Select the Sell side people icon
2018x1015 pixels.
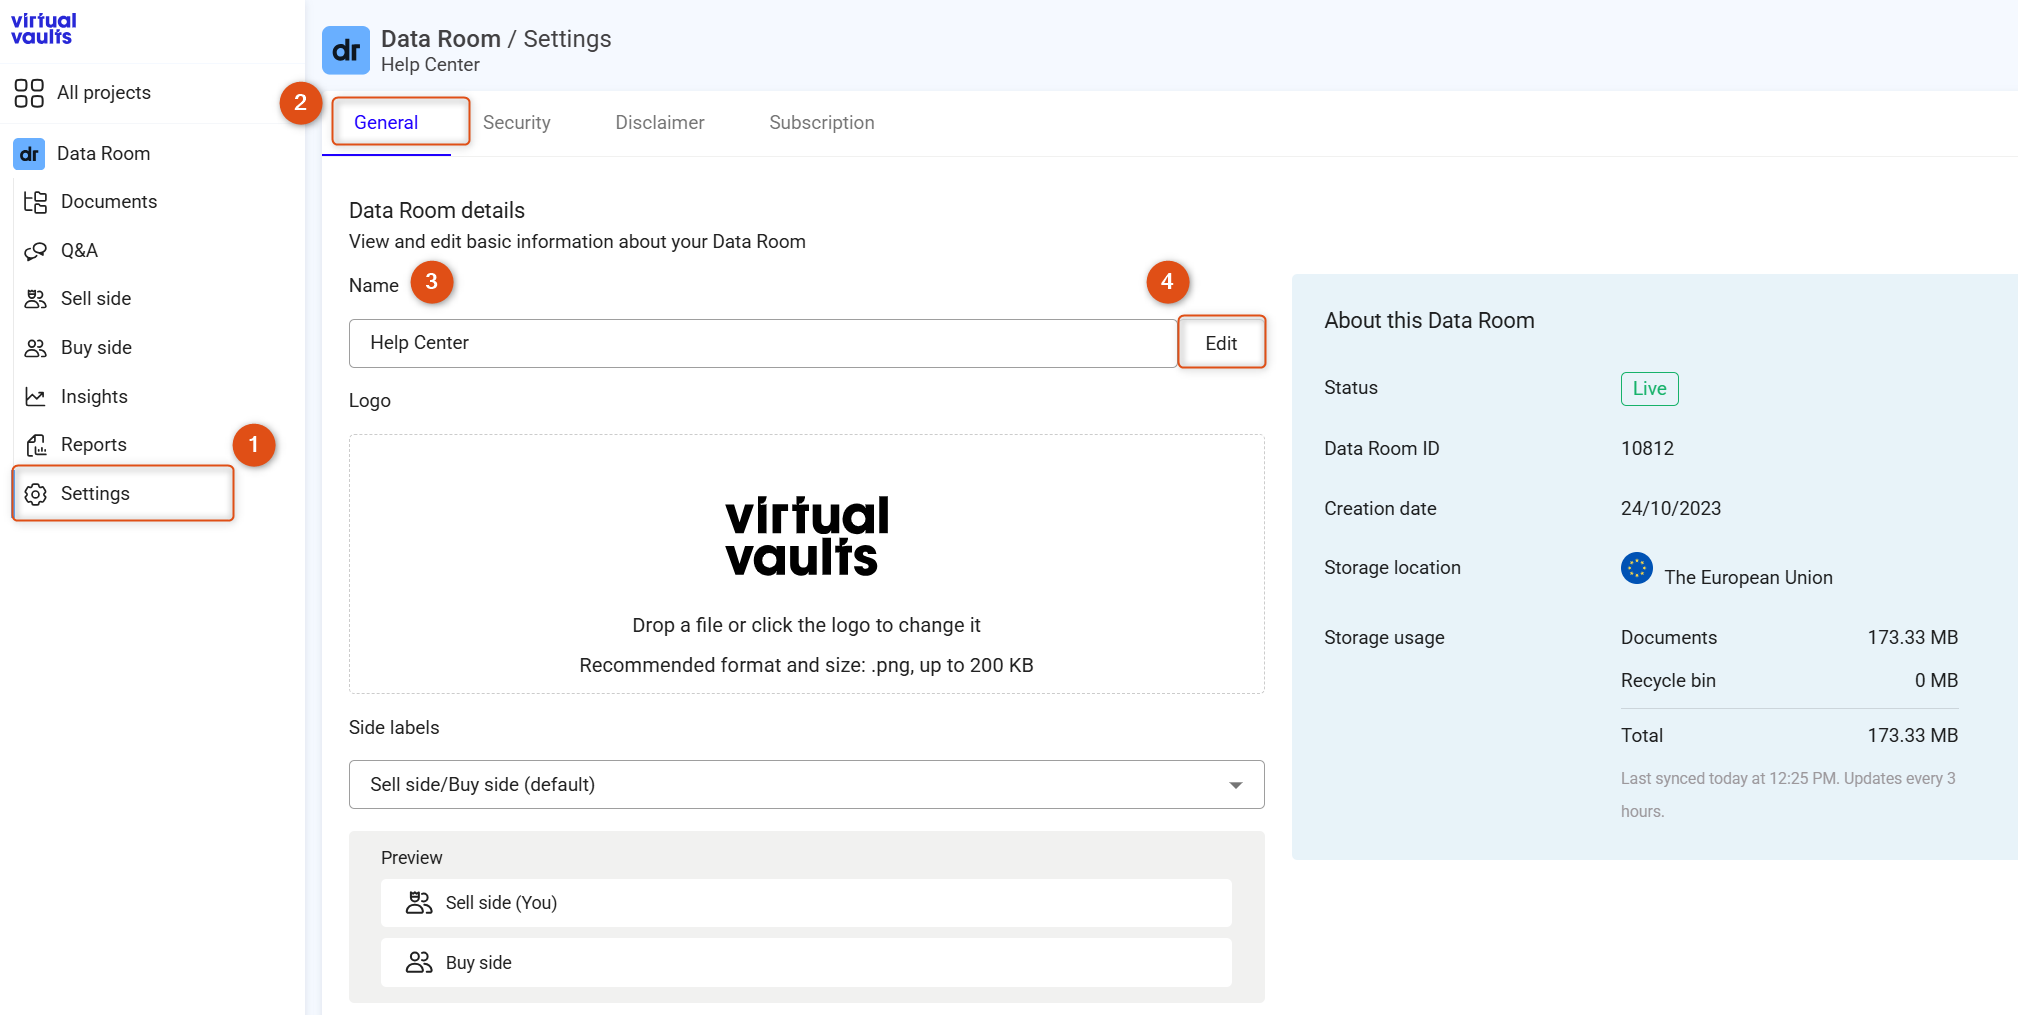pyautogui.click(x=36, y=299)
